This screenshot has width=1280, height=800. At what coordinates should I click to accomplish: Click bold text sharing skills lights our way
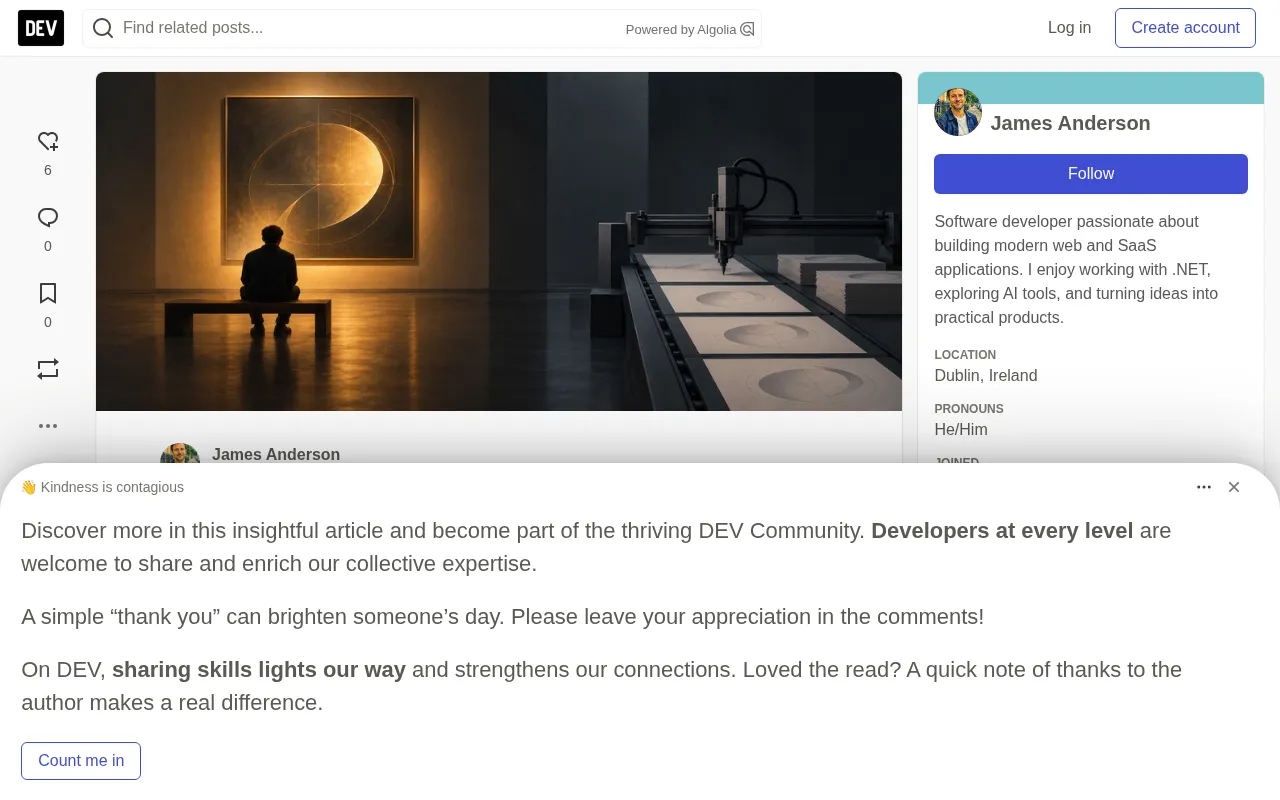click(259, 670)
